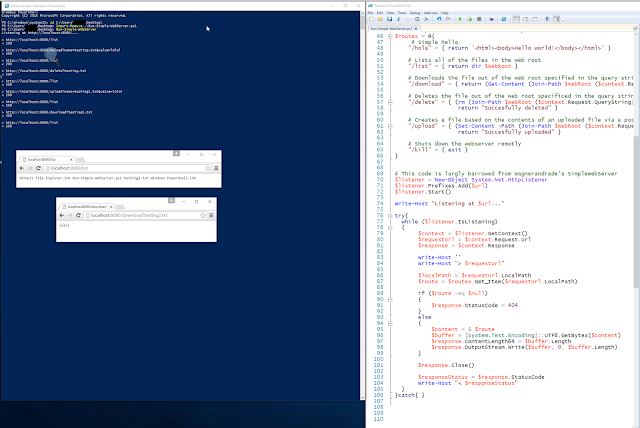Go back in the download?testing2.txt browser
The height and width of the screenshot is (428, 640).
click(62, 215)
